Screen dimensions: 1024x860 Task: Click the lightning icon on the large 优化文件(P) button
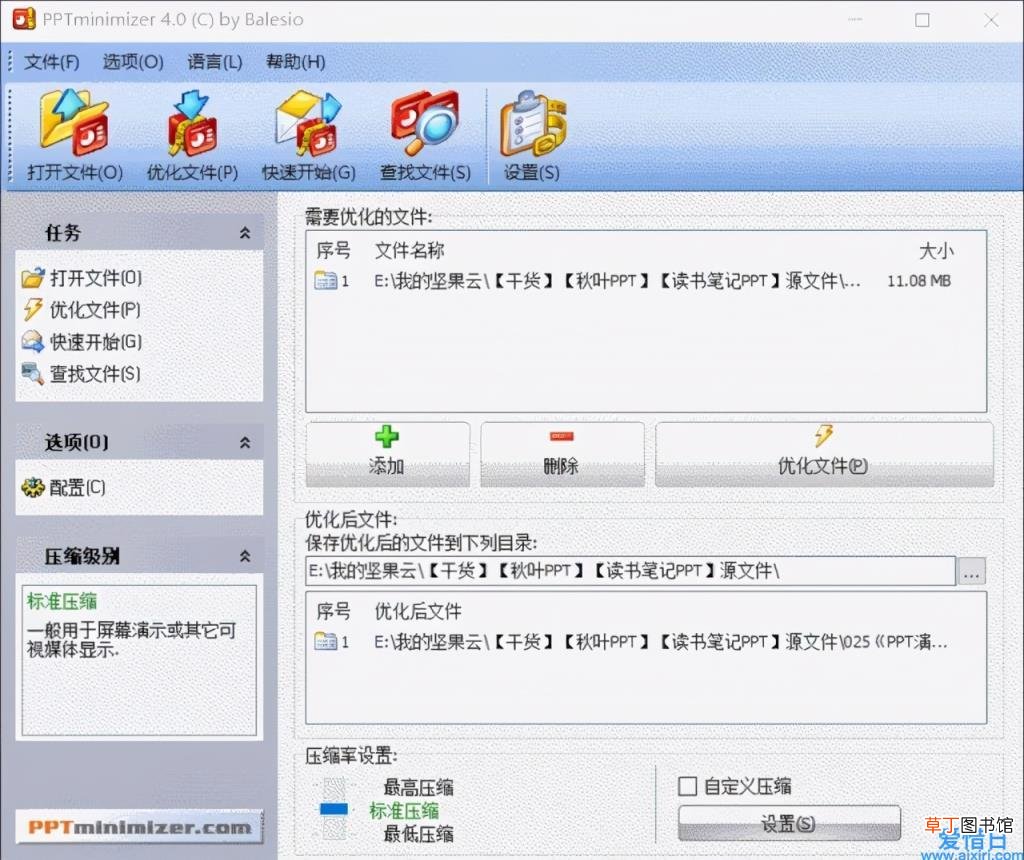coord(824,436)
